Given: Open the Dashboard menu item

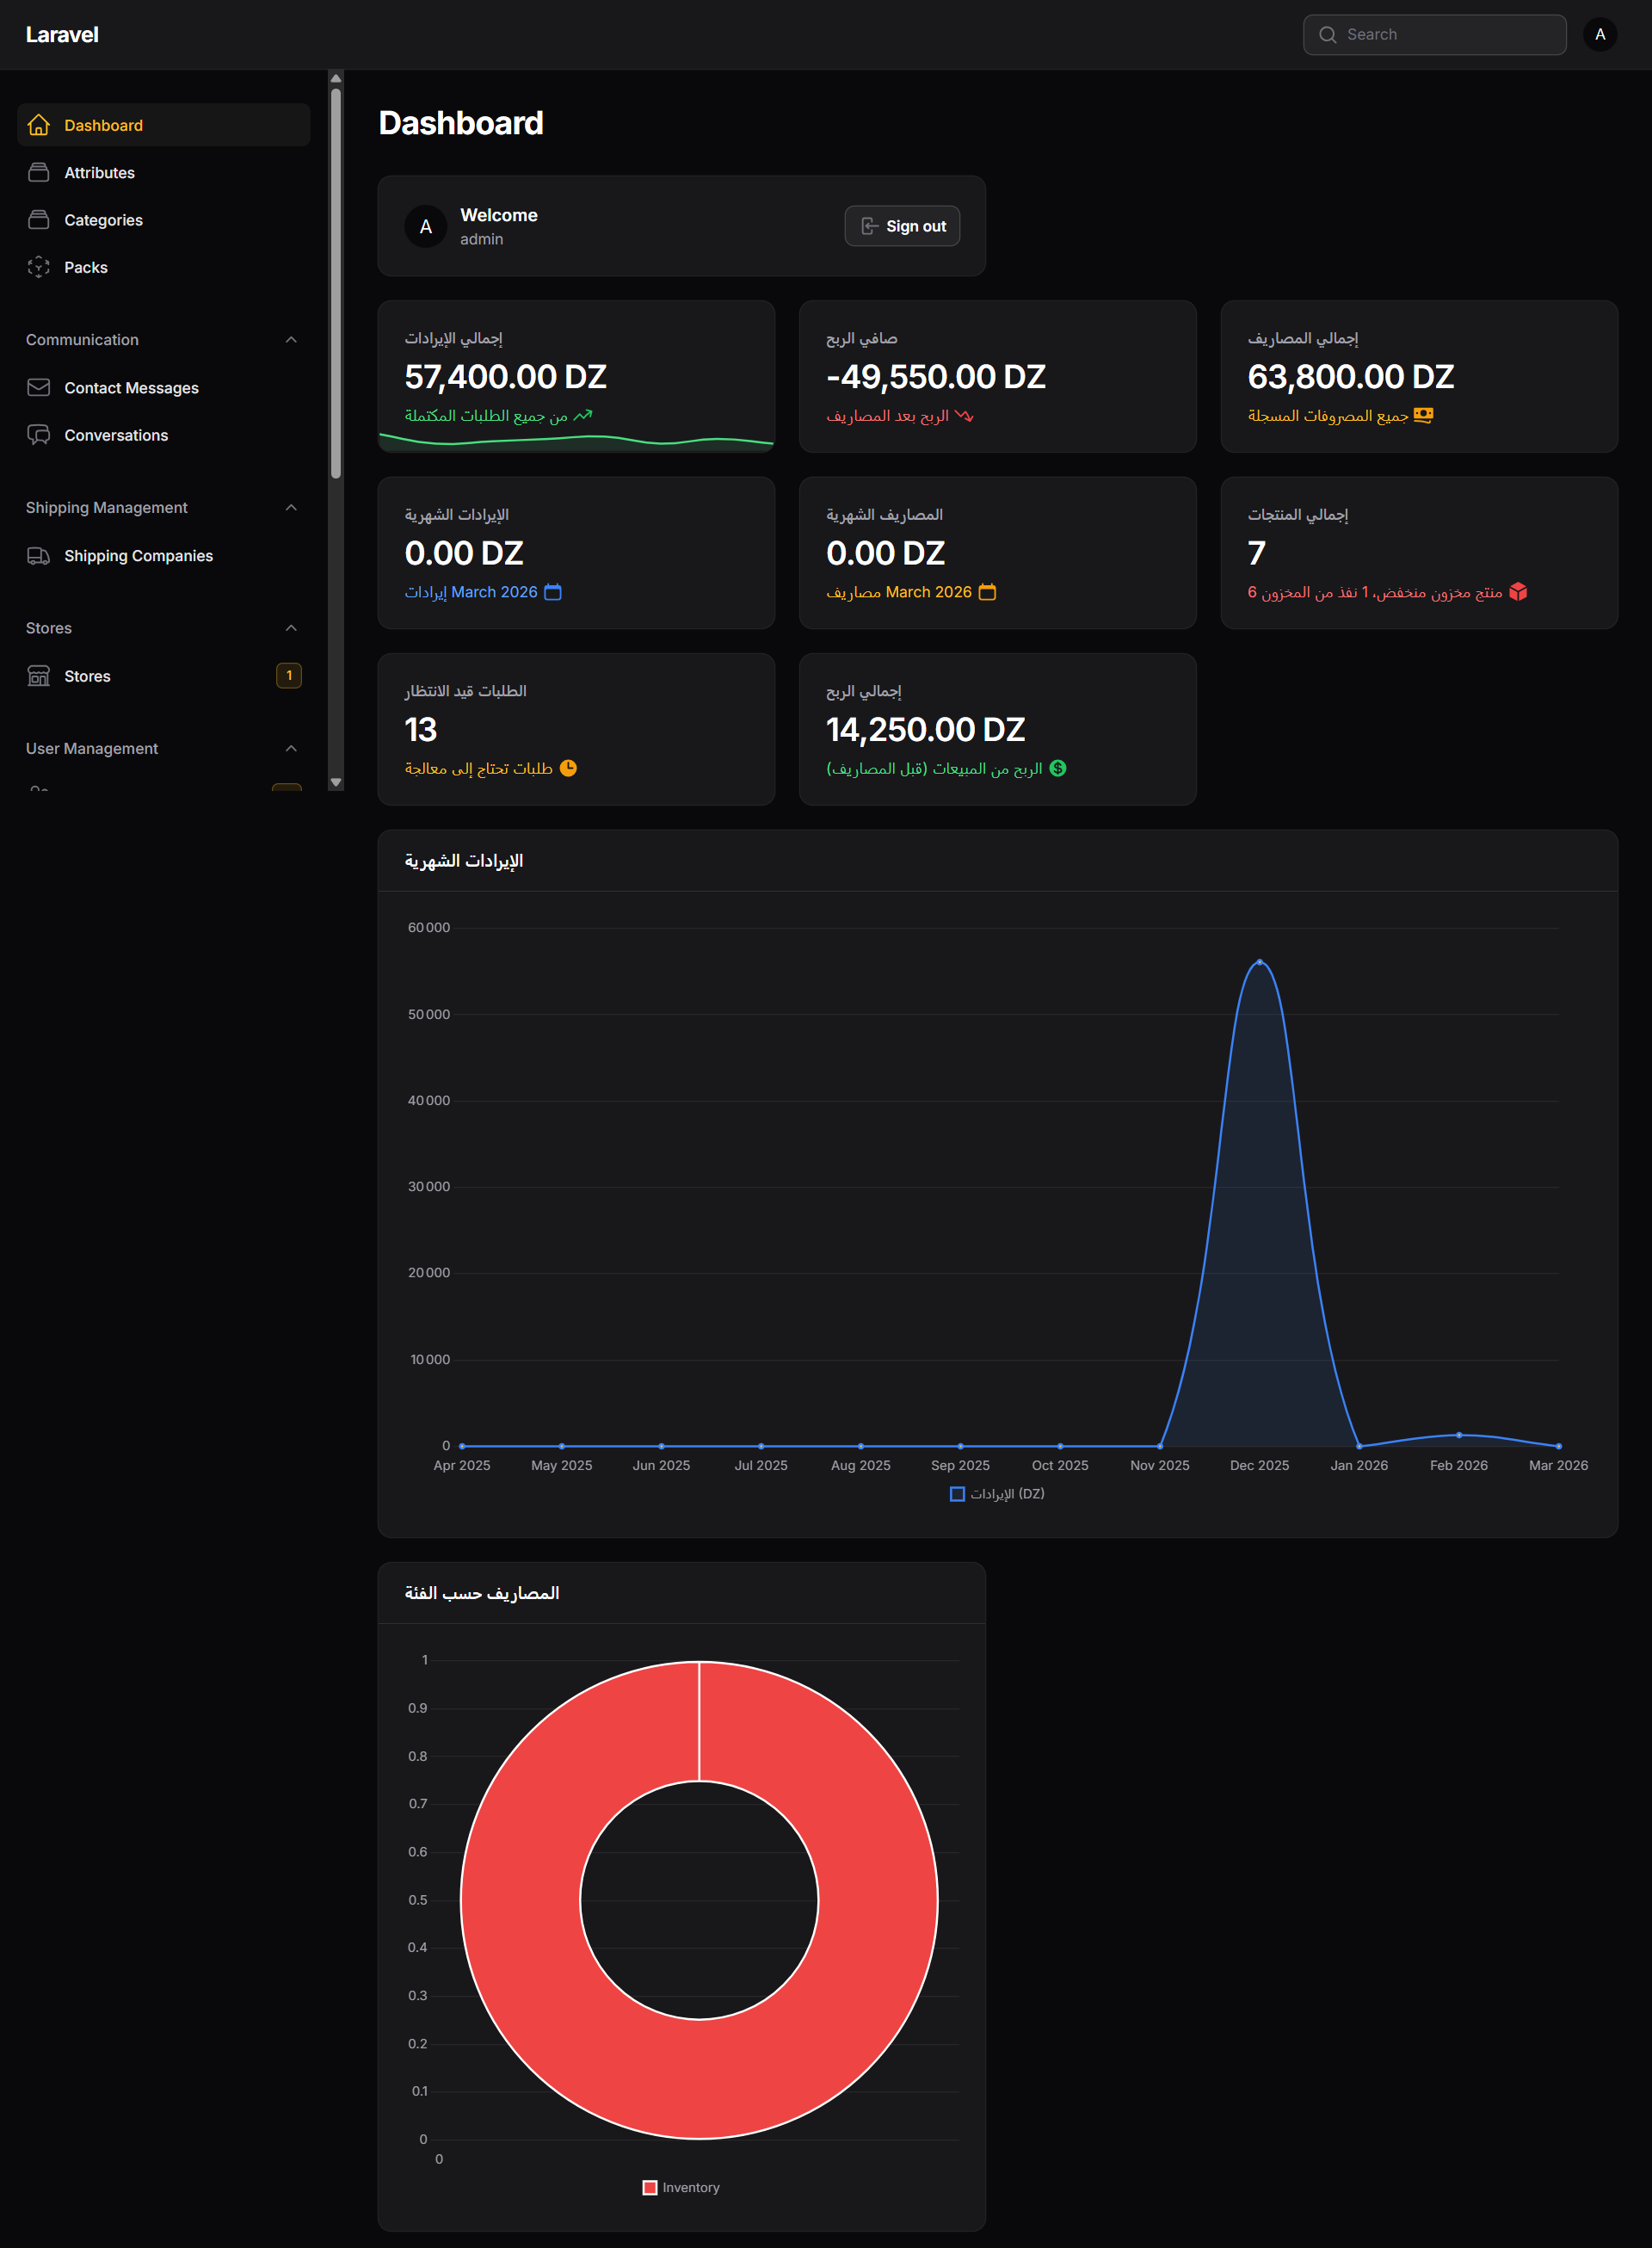Looking at the screenshot, I should pos(103,124).
